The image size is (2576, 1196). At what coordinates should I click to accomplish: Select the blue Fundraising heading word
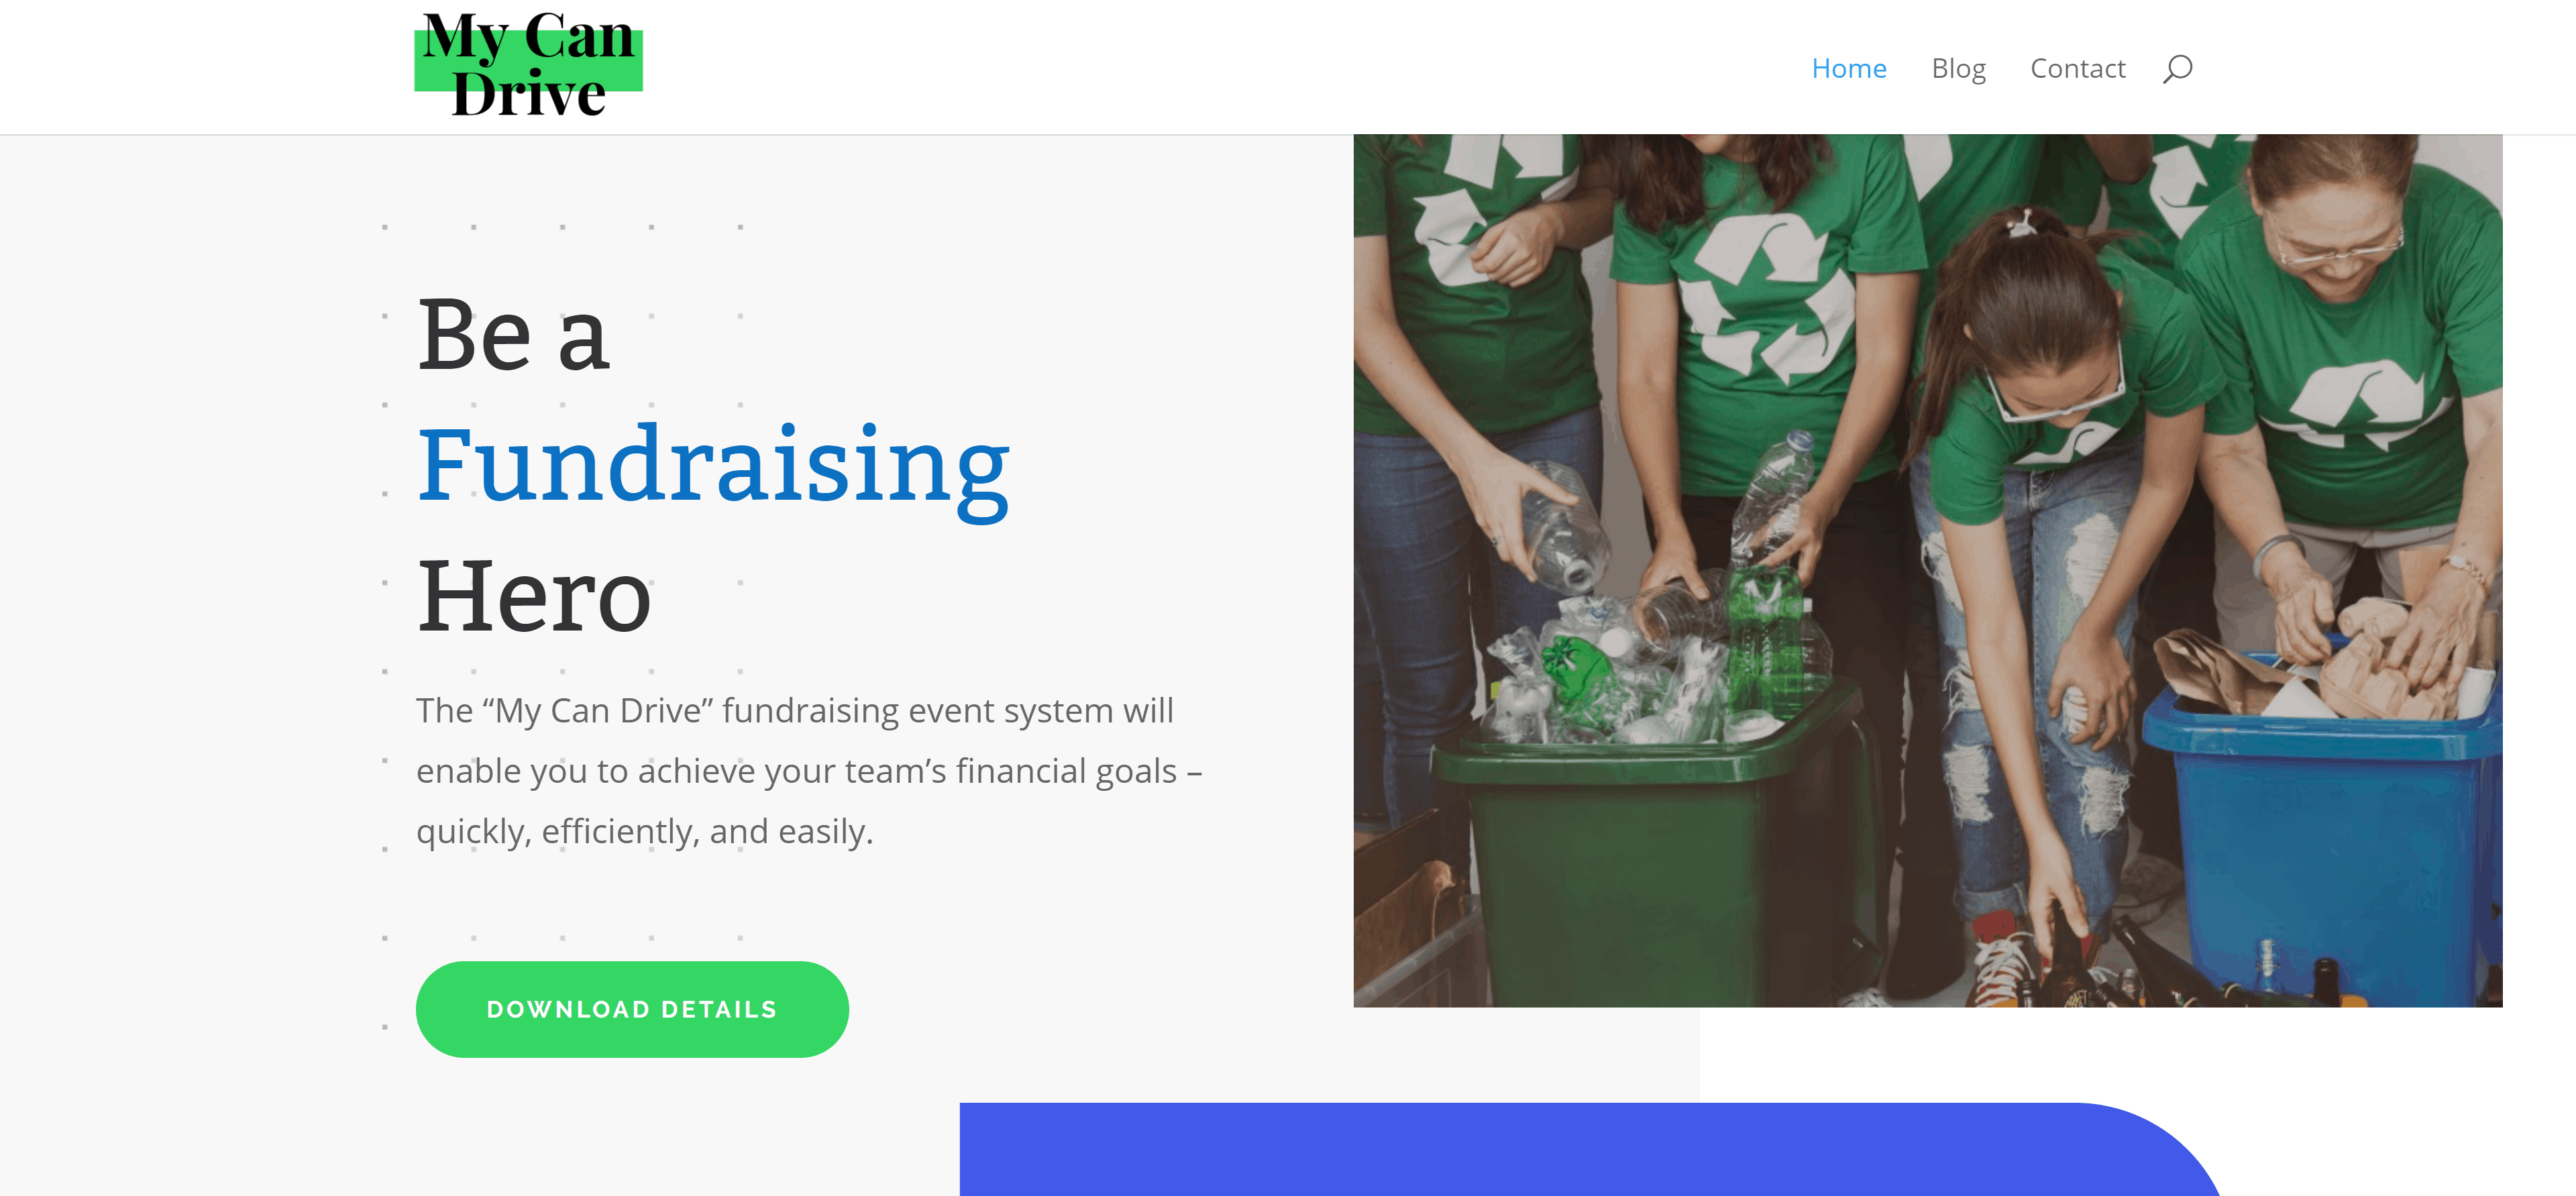pos(713,467)
